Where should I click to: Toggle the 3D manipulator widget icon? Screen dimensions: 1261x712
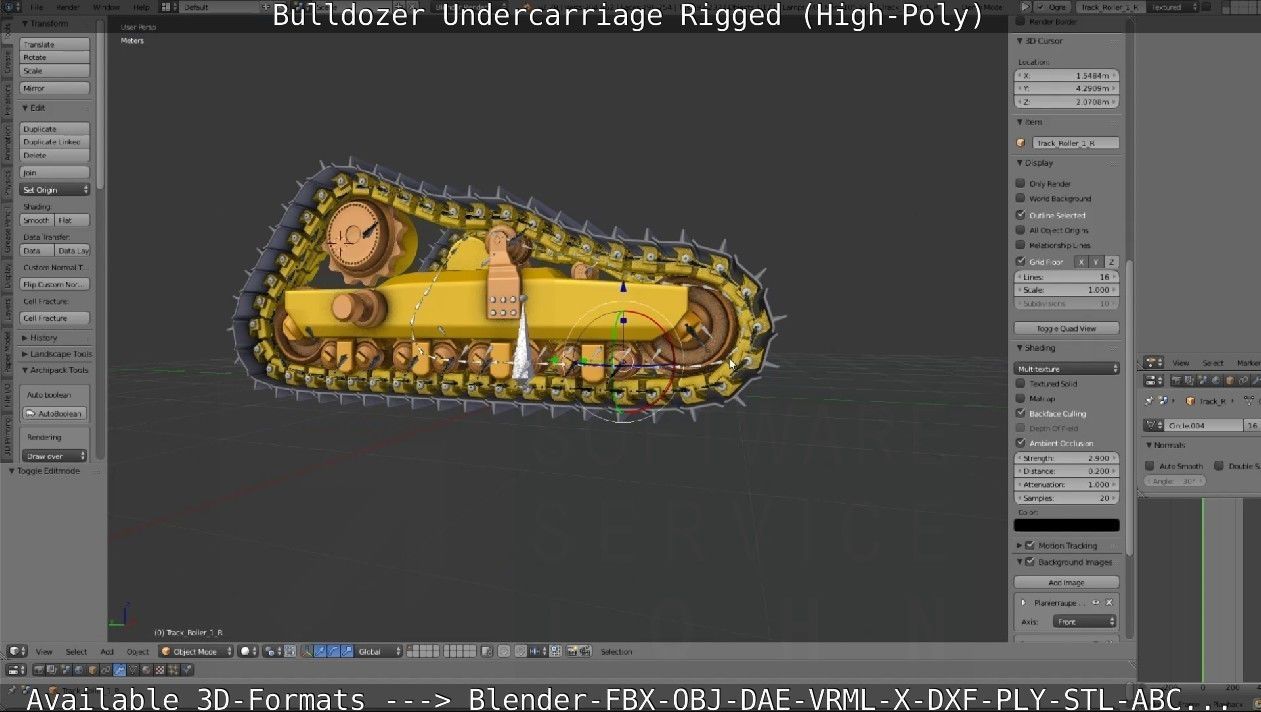pos(306,651)
